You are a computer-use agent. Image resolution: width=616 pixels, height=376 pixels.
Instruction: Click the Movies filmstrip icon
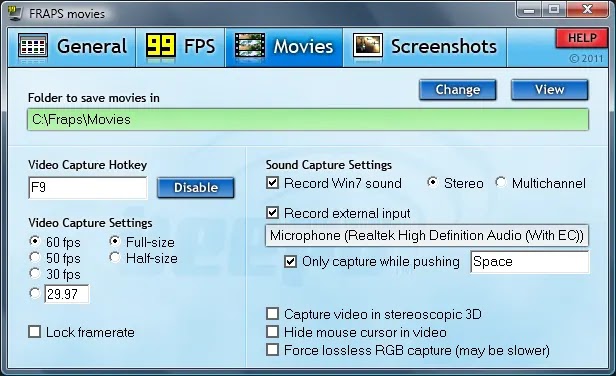tap(249, 46)
